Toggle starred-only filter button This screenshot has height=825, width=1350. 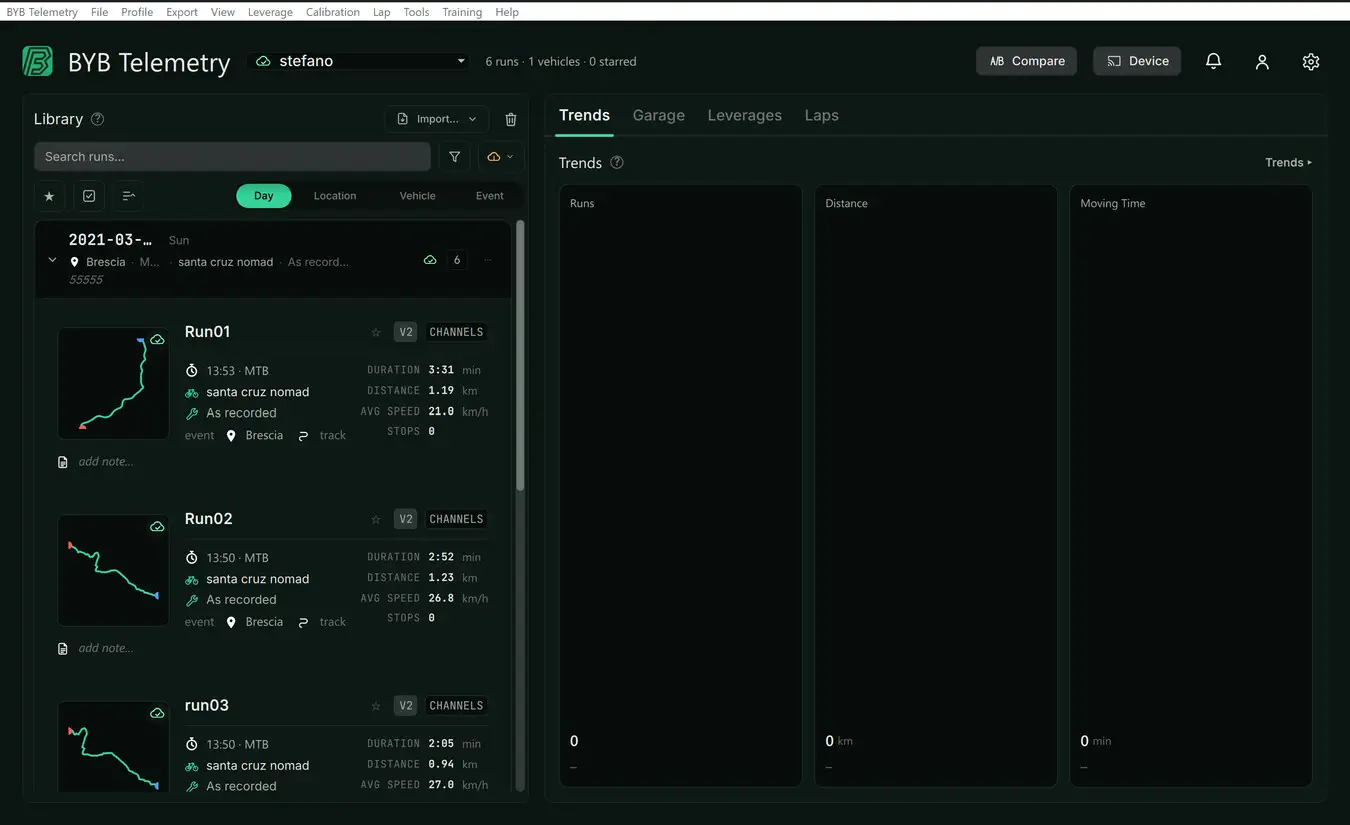(x=49, y=196)
